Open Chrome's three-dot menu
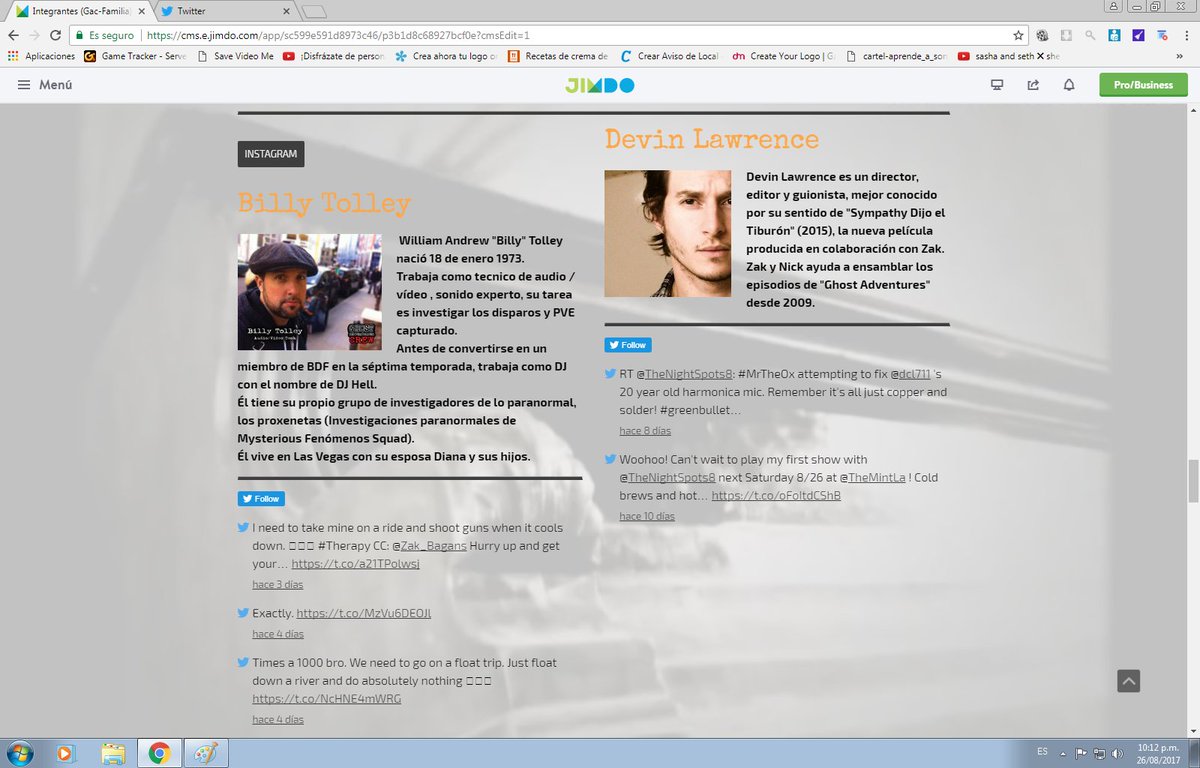Image resolution: width=1200 pixels, height=768 pixels. (x=1187, y=34)
